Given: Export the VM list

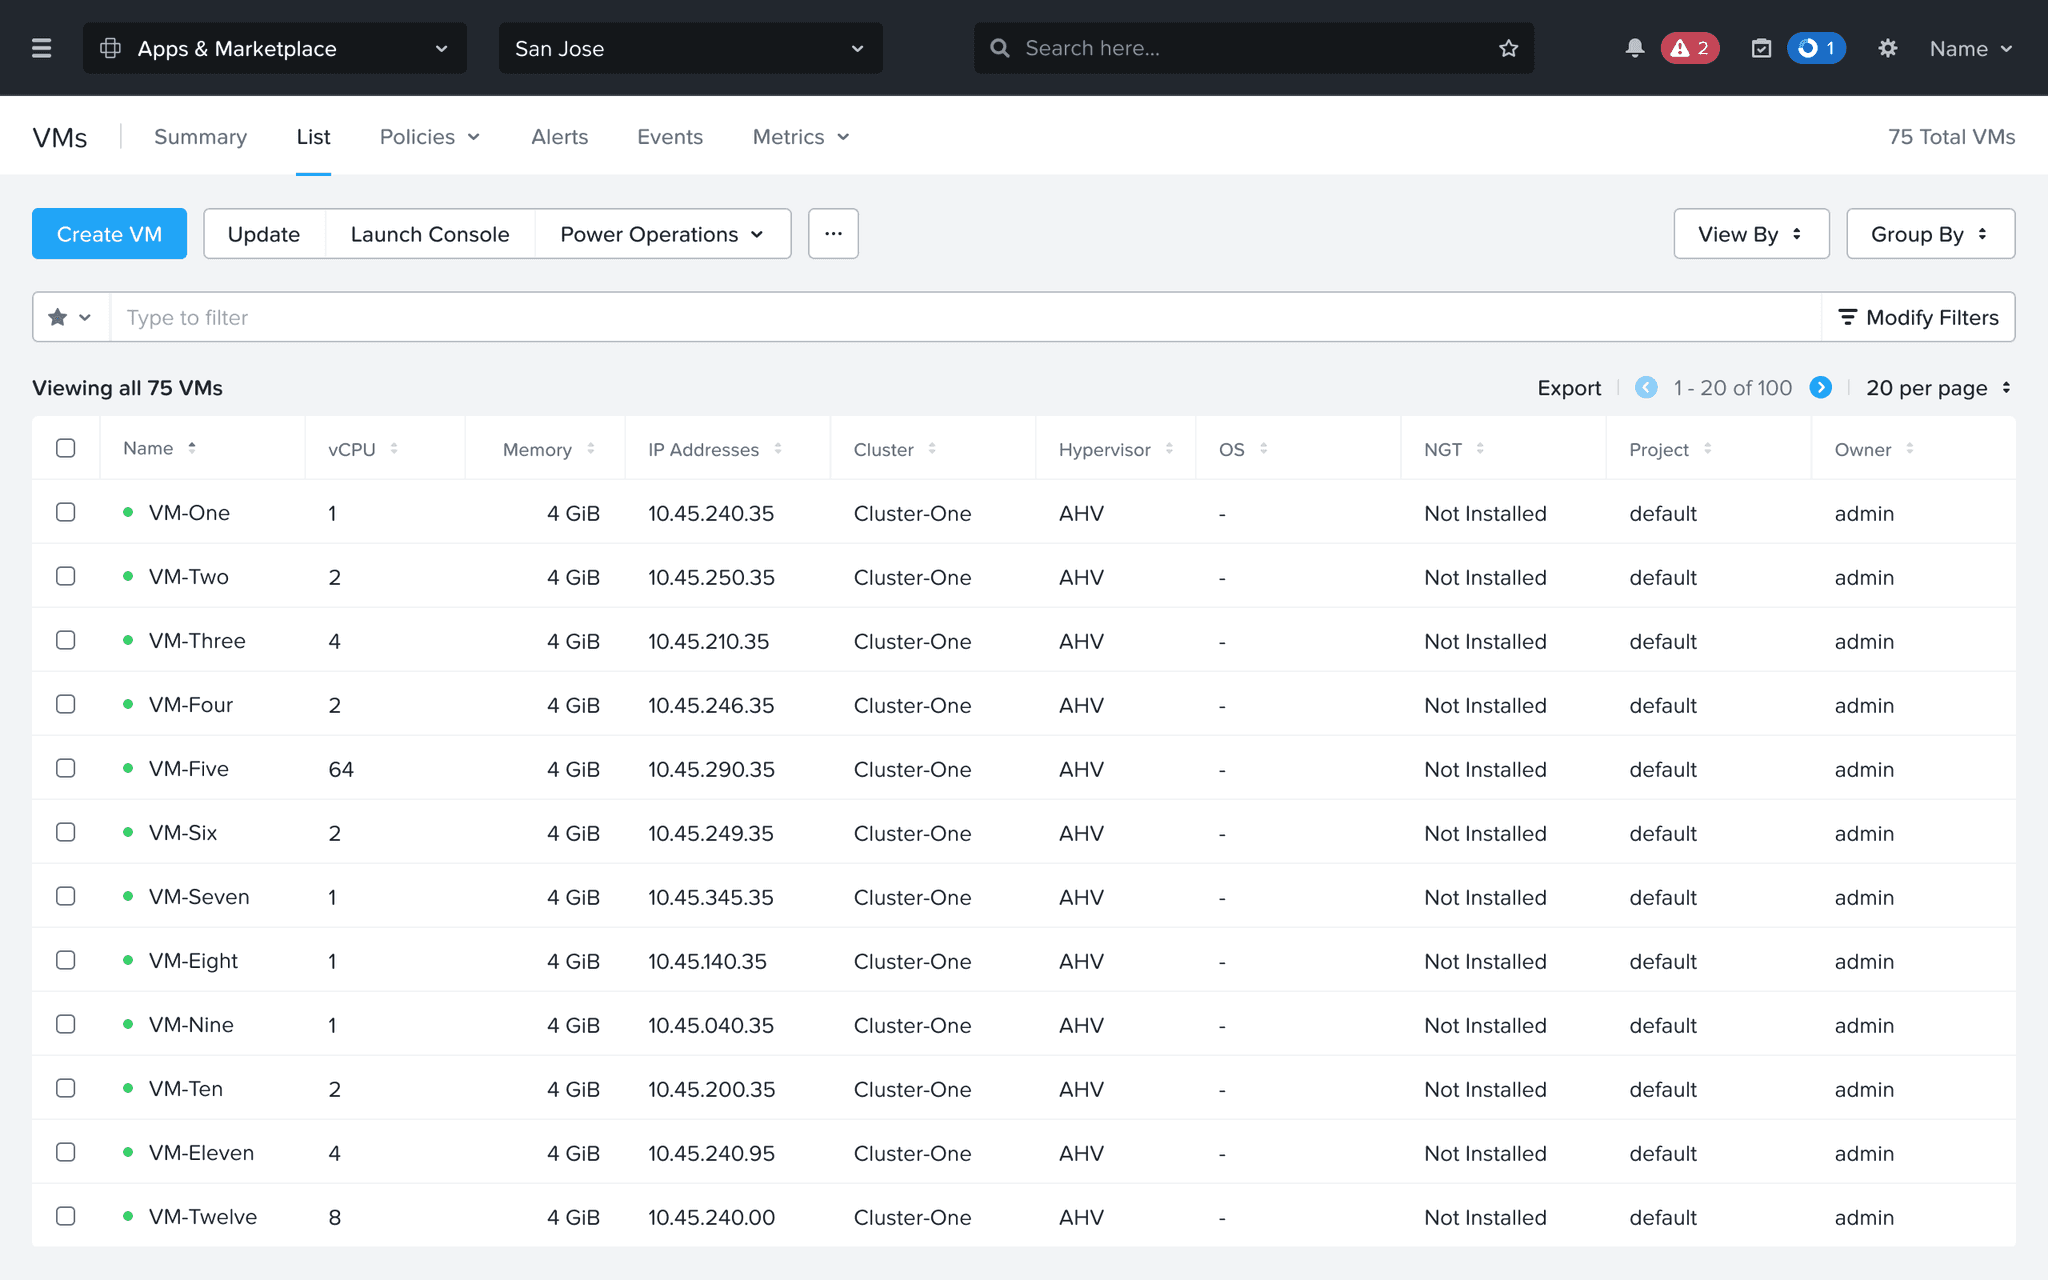Looking at the screenshot, I should click(x=1568, y=388).
